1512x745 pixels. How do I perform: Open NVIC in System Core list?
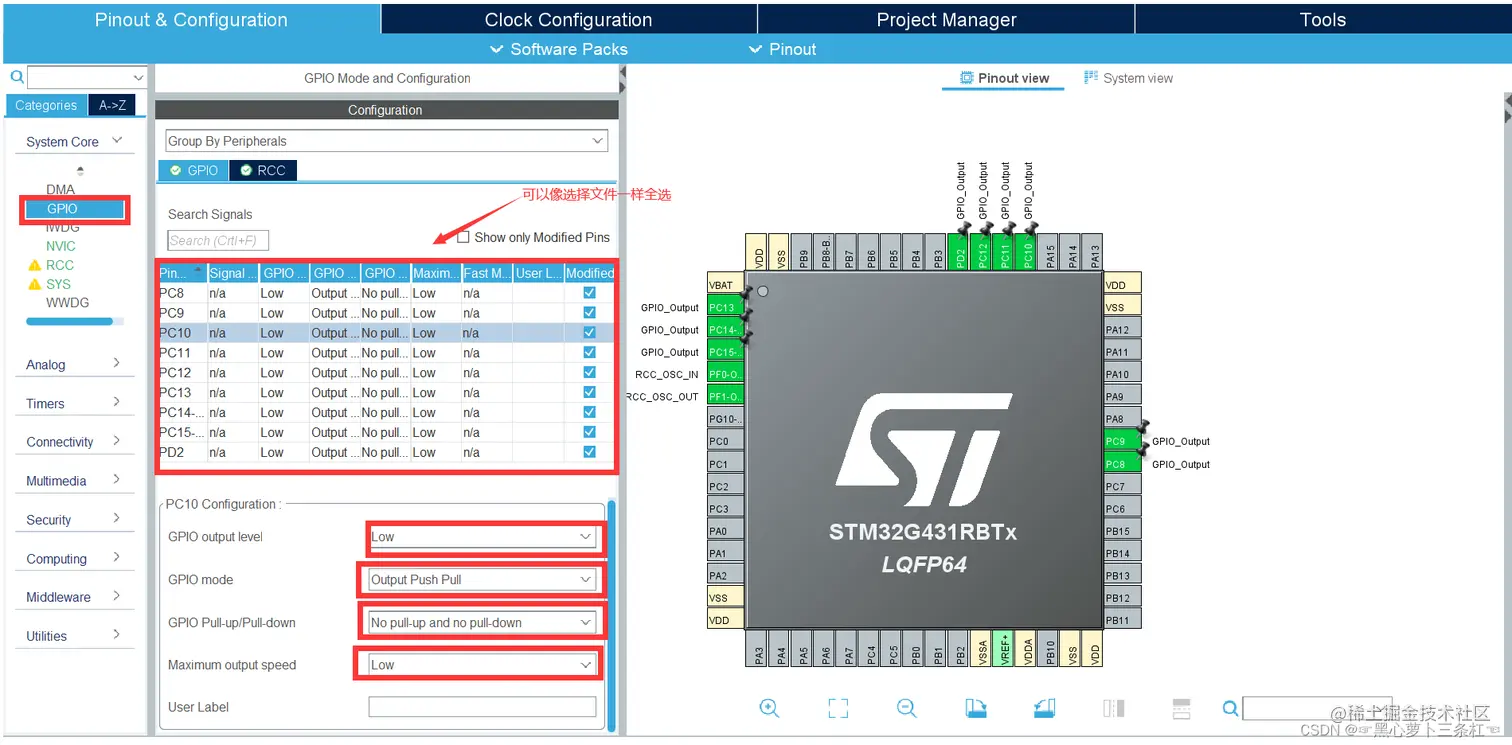tap(60, 246)
